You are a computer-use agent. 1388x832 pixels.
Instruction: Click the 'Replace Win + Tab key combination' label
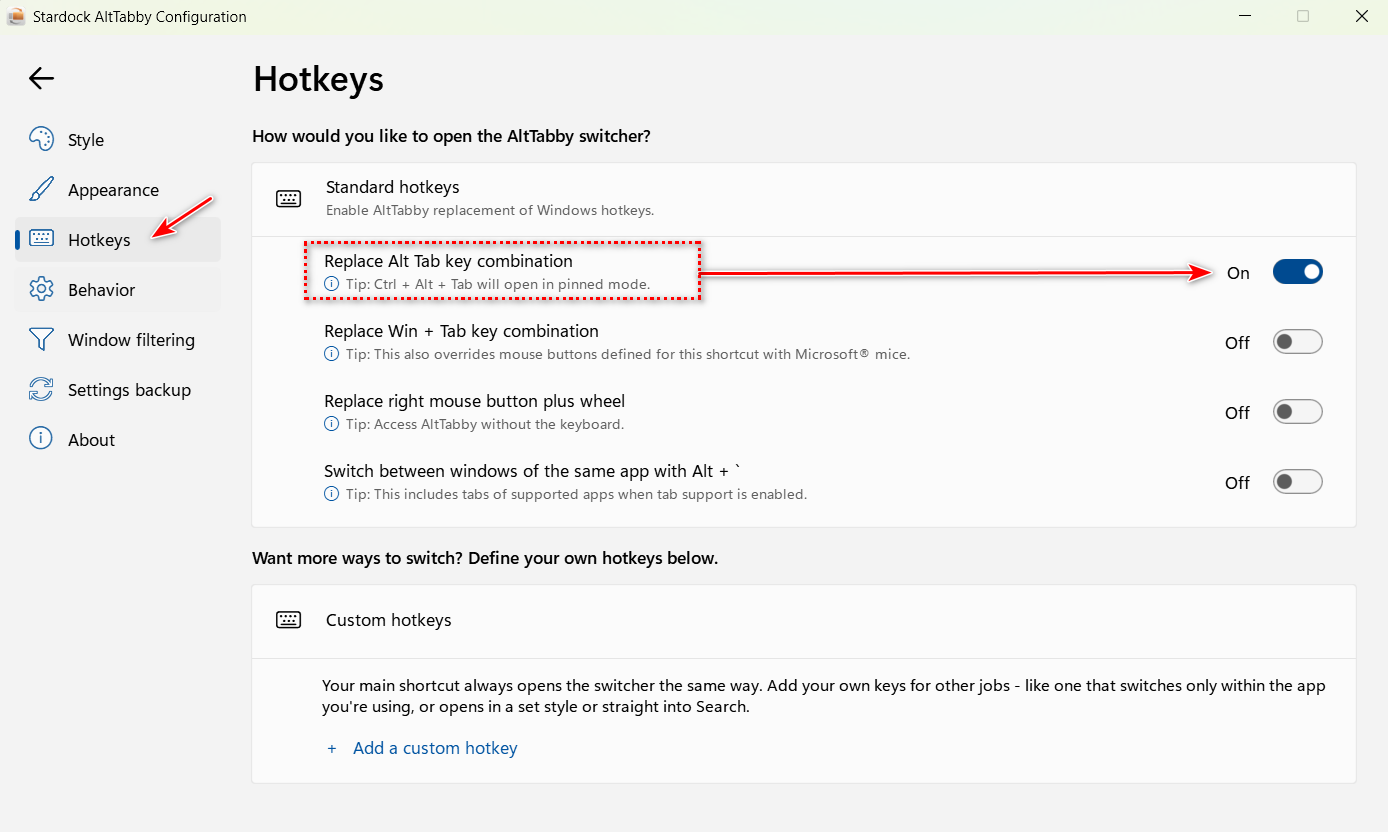click(x=461, y=331)
